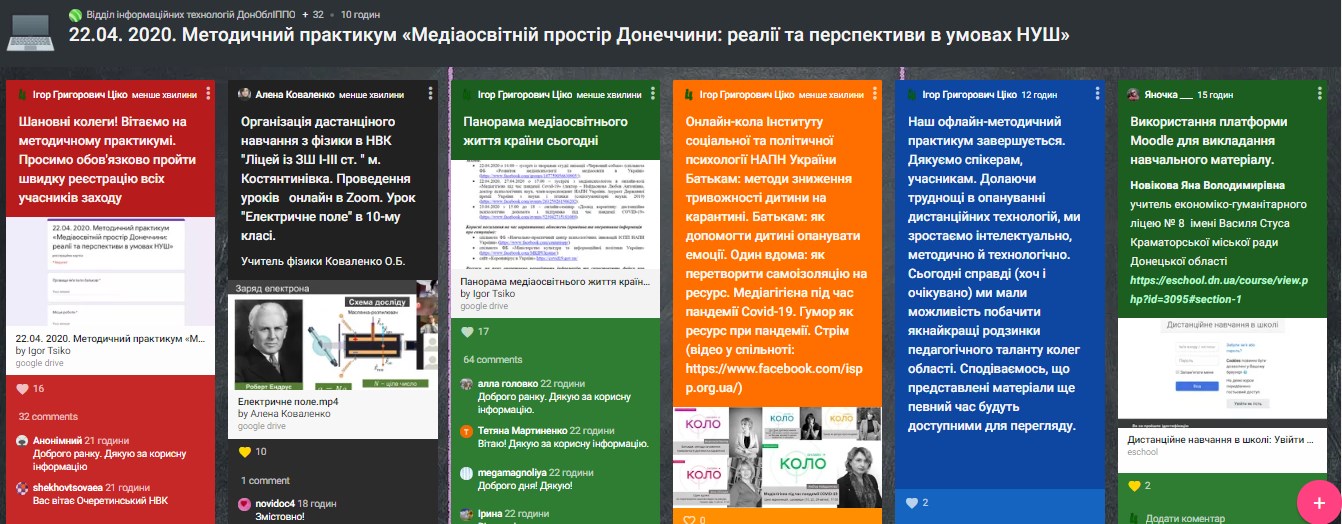This screenshot has width=1342, height=524.
Task: Open the Панорама document preview thumbnail
Action: [x=556, y=214]
